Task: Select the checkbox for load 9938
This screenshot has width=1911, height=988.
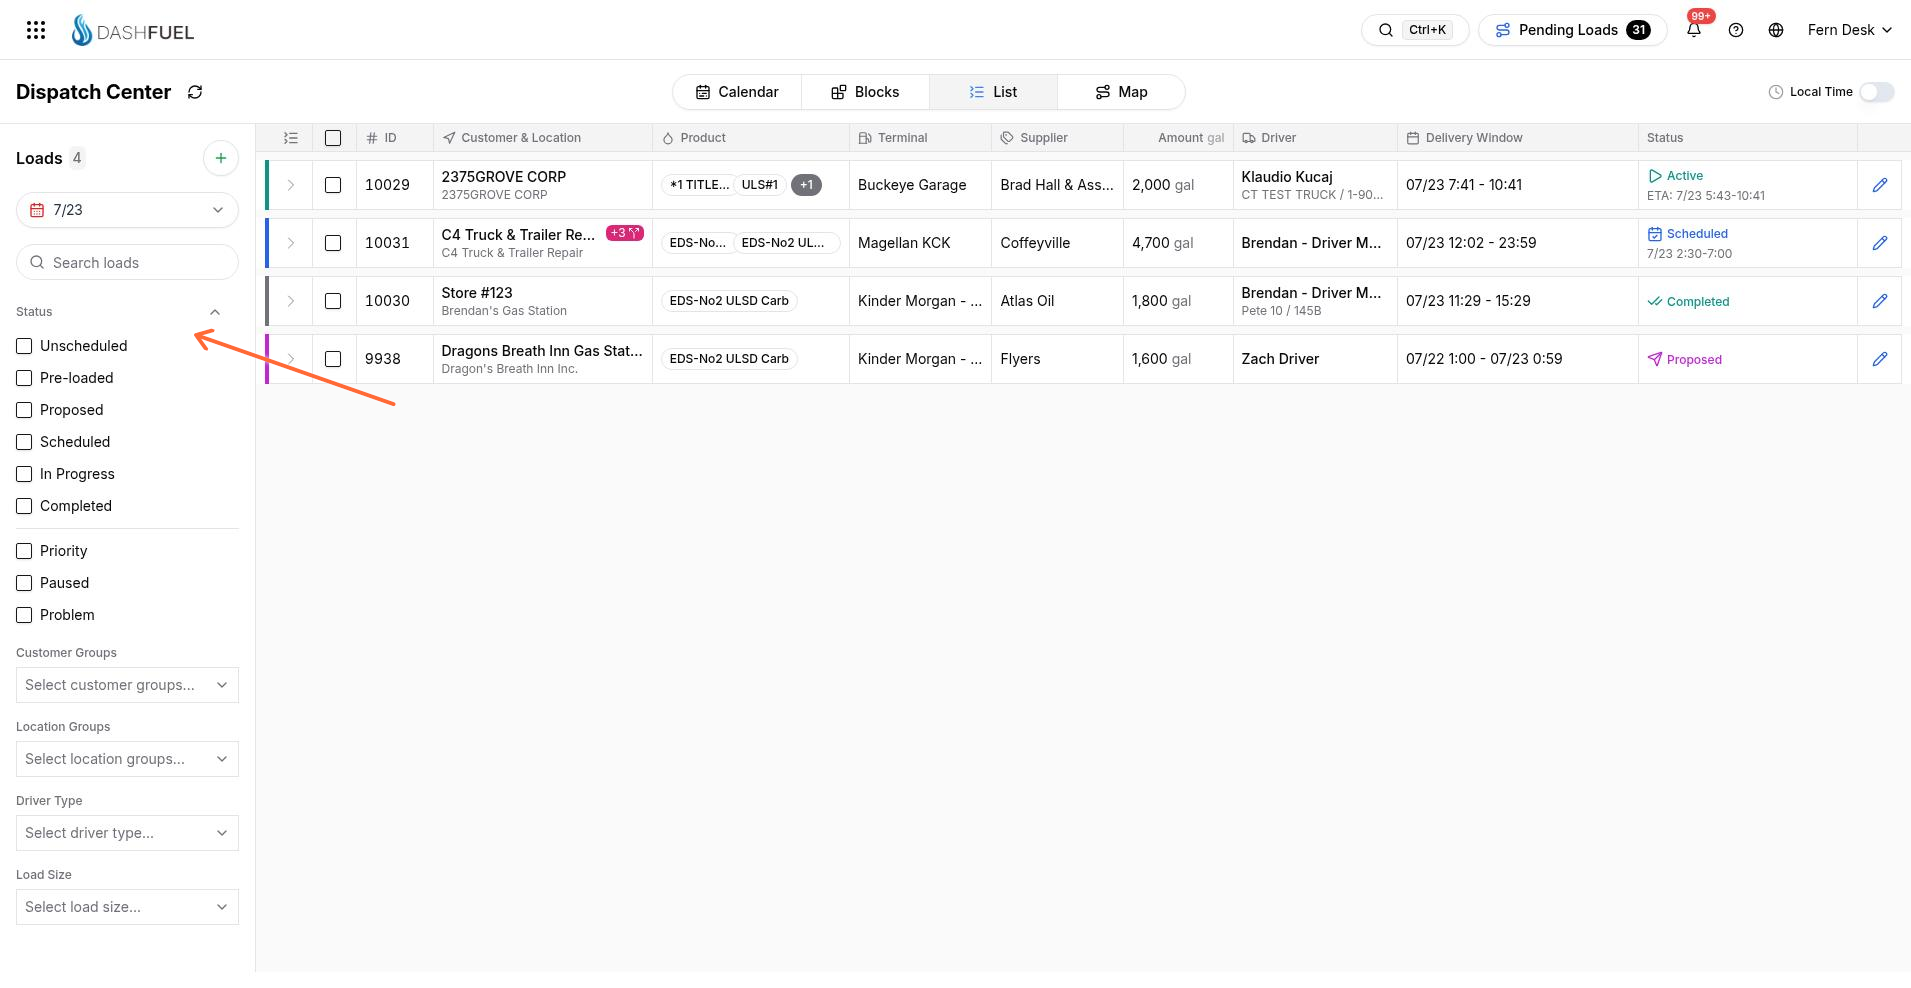Action: coord(333,359)
